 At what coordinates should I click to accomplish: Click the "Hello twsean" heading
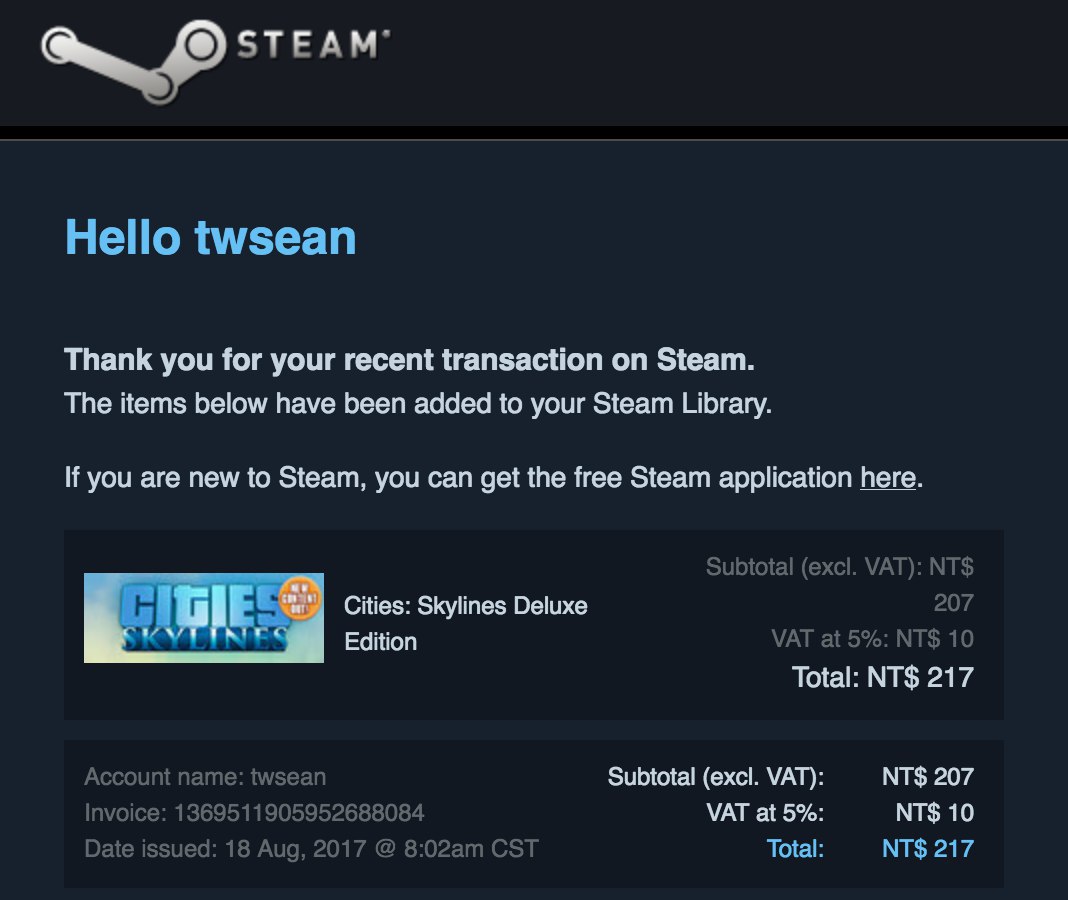(x=210, y=238)
